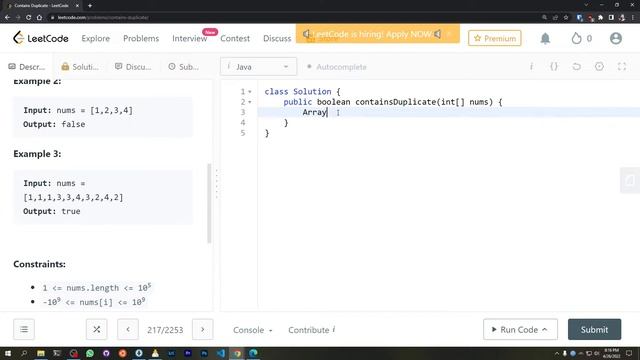Open Contest in top navigation
640x360 pixels.
235,38
